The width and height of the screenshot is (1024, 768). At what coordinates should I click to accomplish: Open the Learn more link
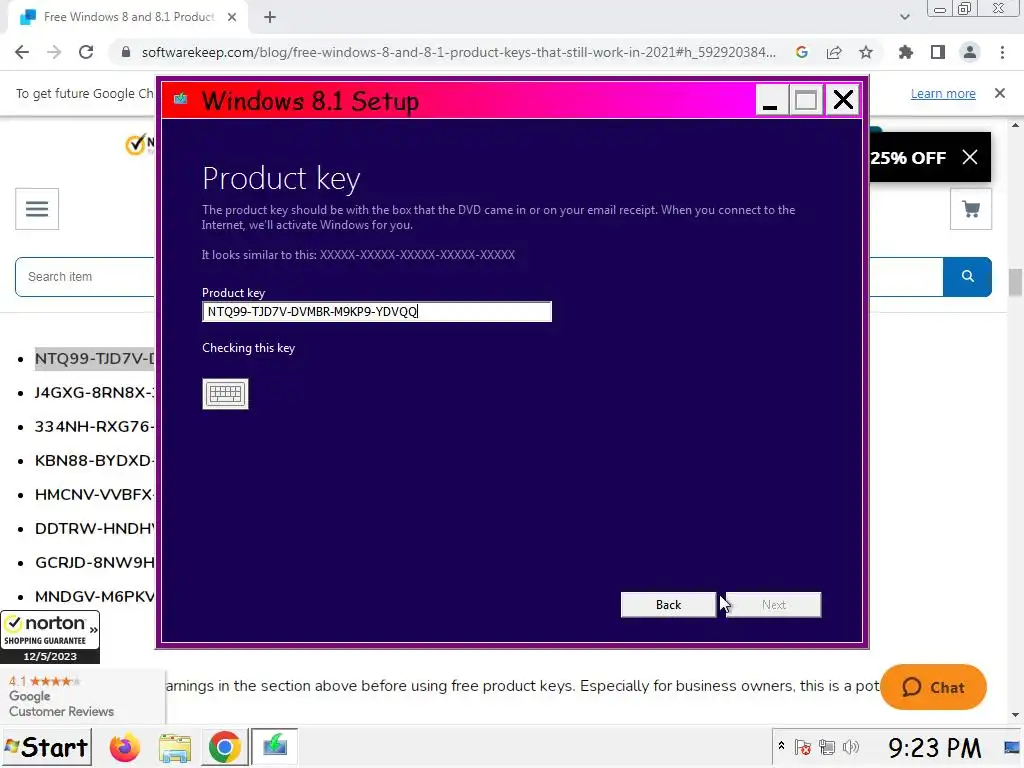943,93
